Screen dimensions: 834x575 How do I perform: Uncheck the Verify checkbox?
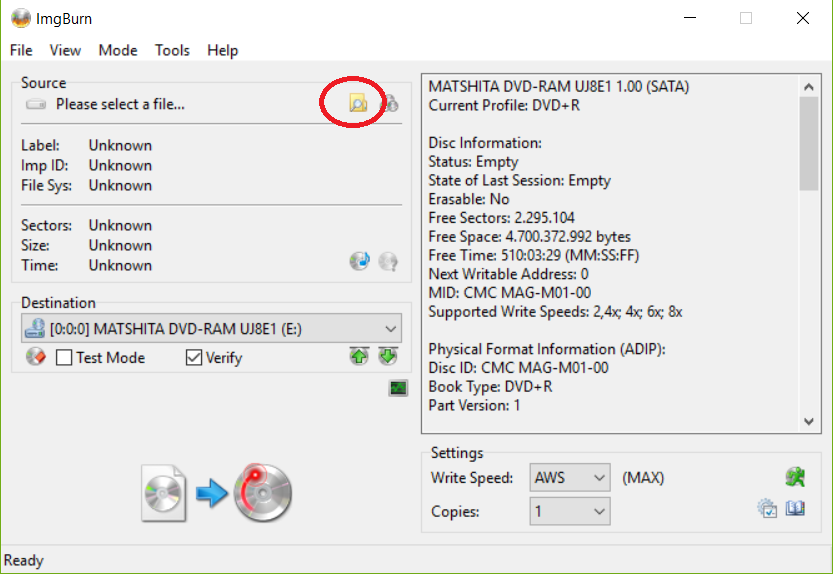coord(194,357)
